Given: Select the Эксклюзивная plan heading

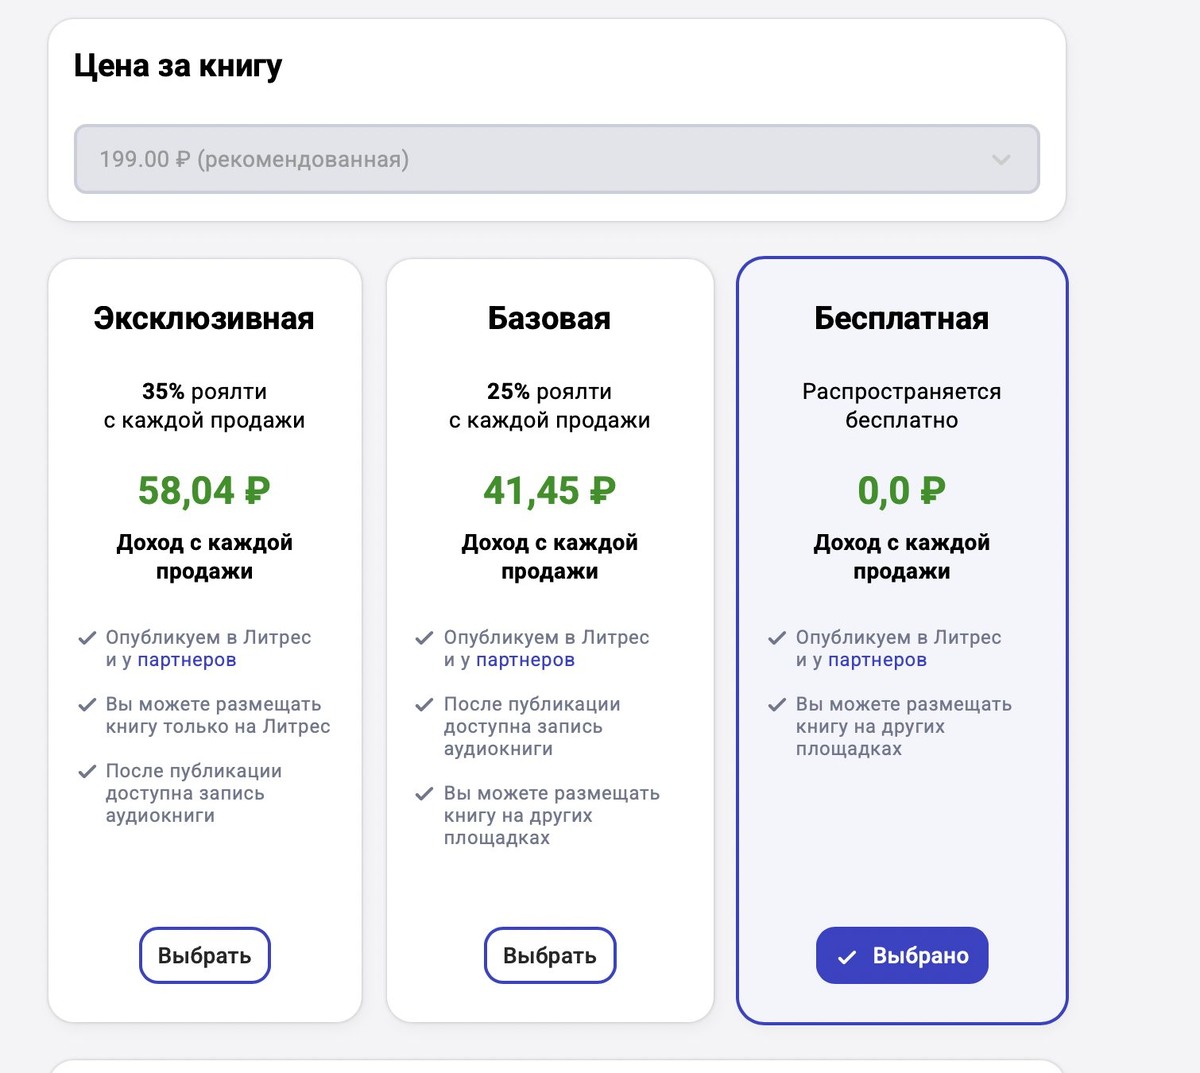Looking at the screenshot, I should click(204, 318).
